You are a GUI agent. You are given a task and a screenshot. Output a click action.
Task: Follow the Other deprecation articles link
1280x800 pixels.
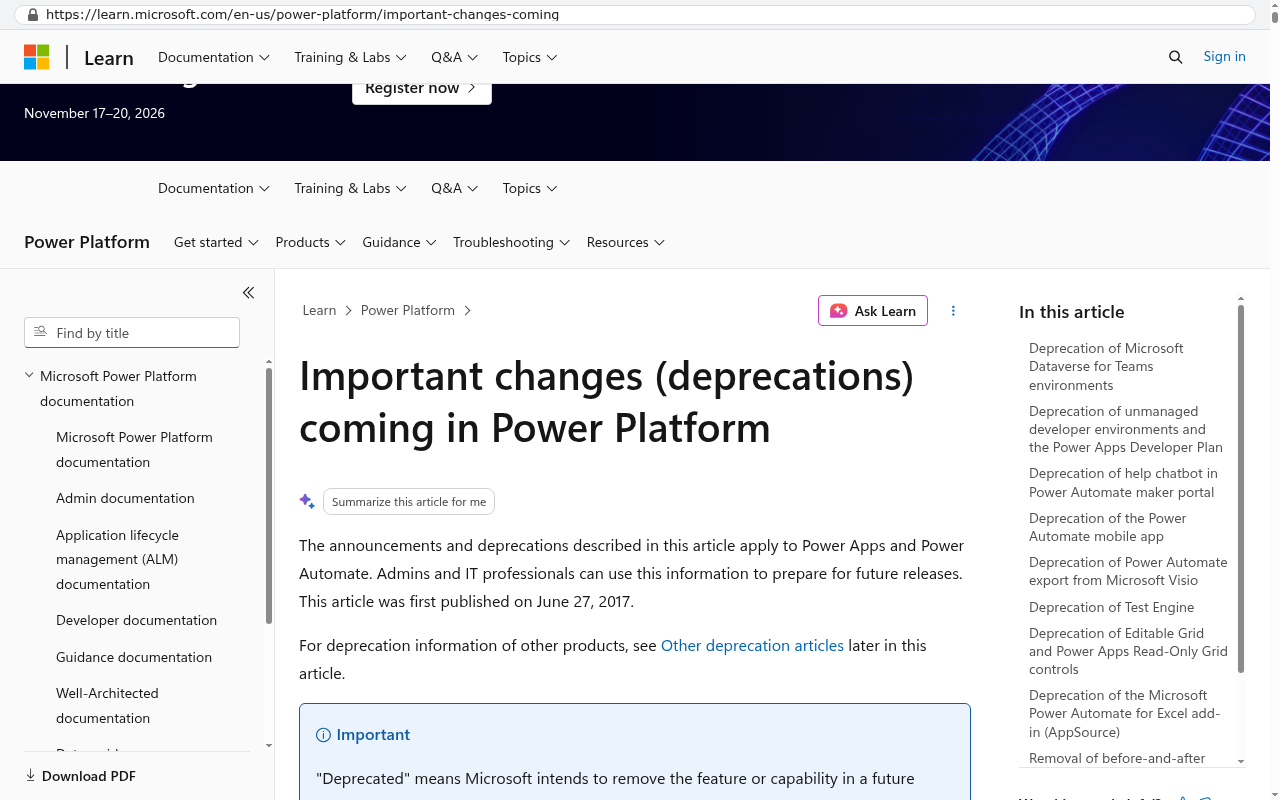click(752, 645)
